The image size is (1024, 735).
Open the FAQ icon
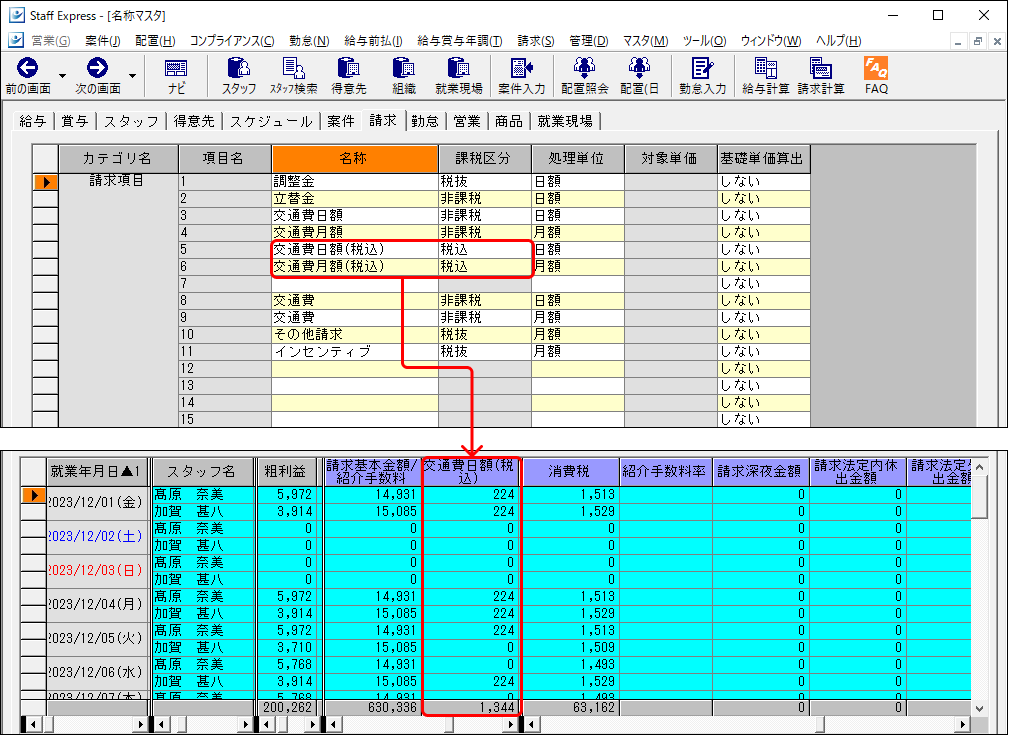coord(876,75)
